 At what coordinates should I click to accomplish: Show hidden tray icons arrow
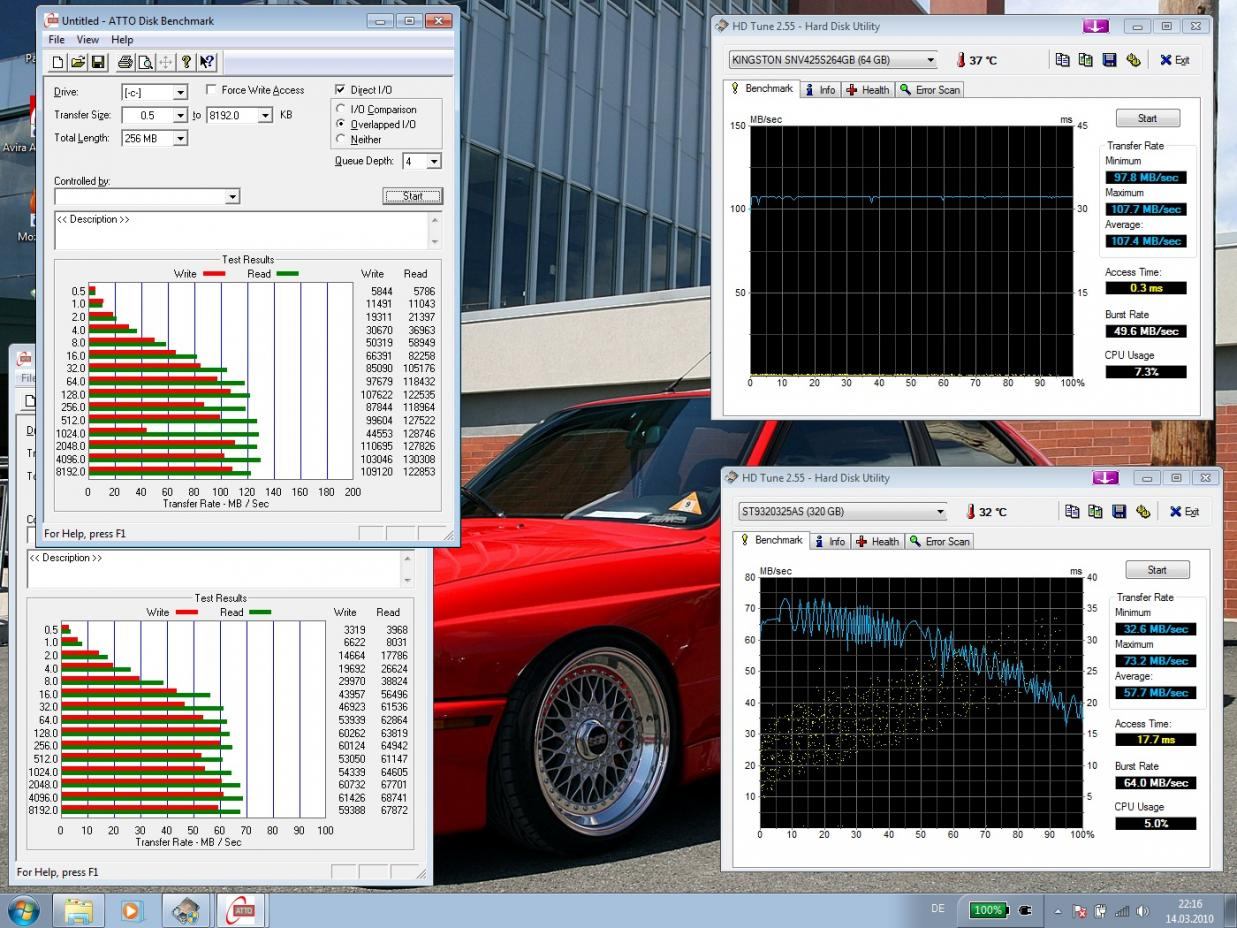(1058, 911)
